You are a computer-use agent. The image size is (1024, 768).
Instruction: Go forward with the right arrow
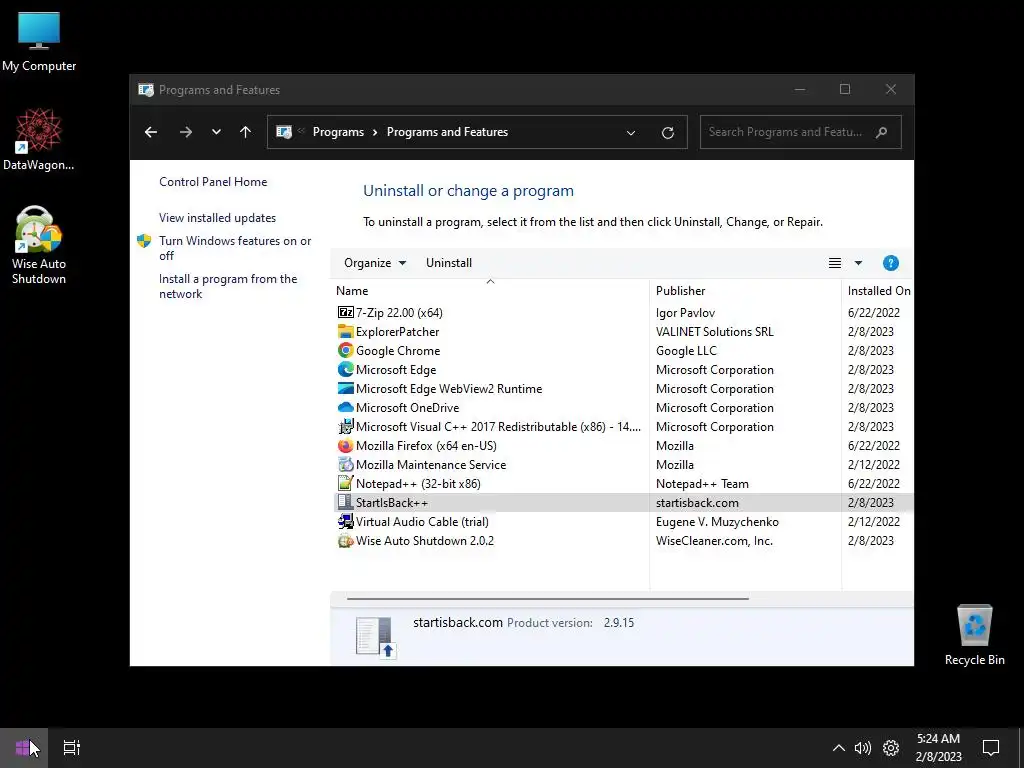pos(186,132)
